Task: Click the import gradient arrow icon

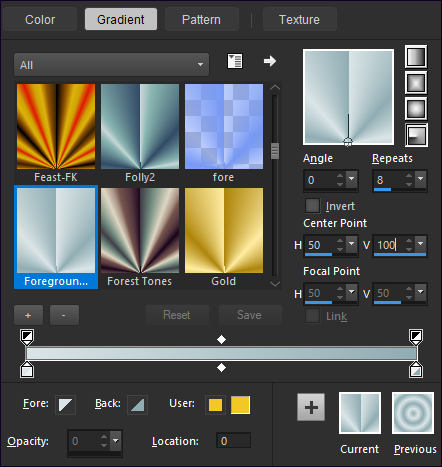Action: pyautogui.click(x=270, y=61)
